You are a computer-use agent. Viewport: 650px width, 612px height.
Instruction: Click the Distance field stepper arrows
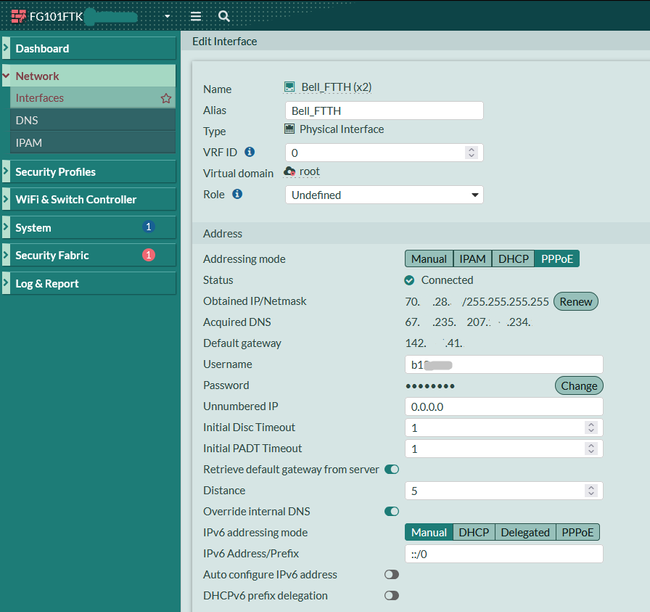point(590,490)
